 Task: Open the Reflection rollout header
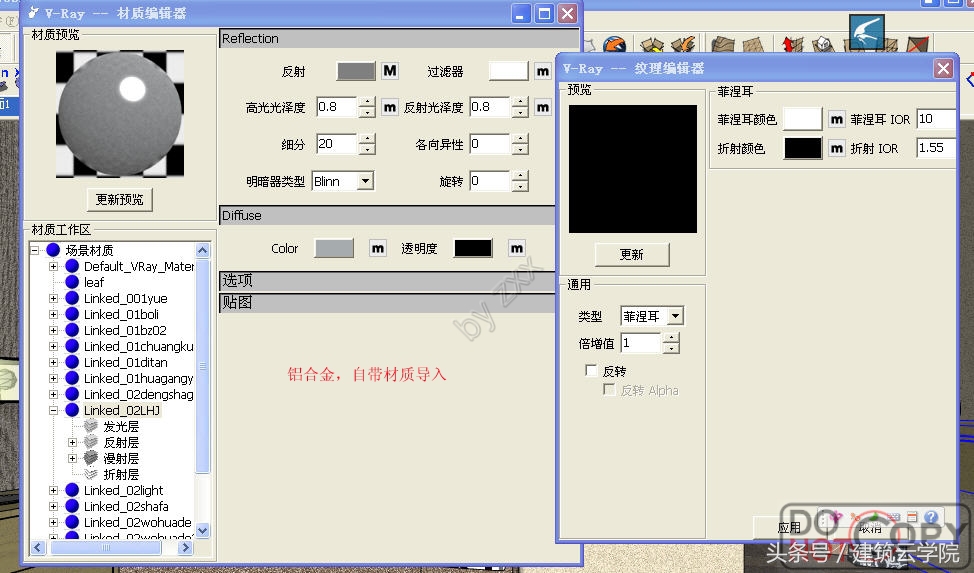pyautogui.click(x=399, y=39)
